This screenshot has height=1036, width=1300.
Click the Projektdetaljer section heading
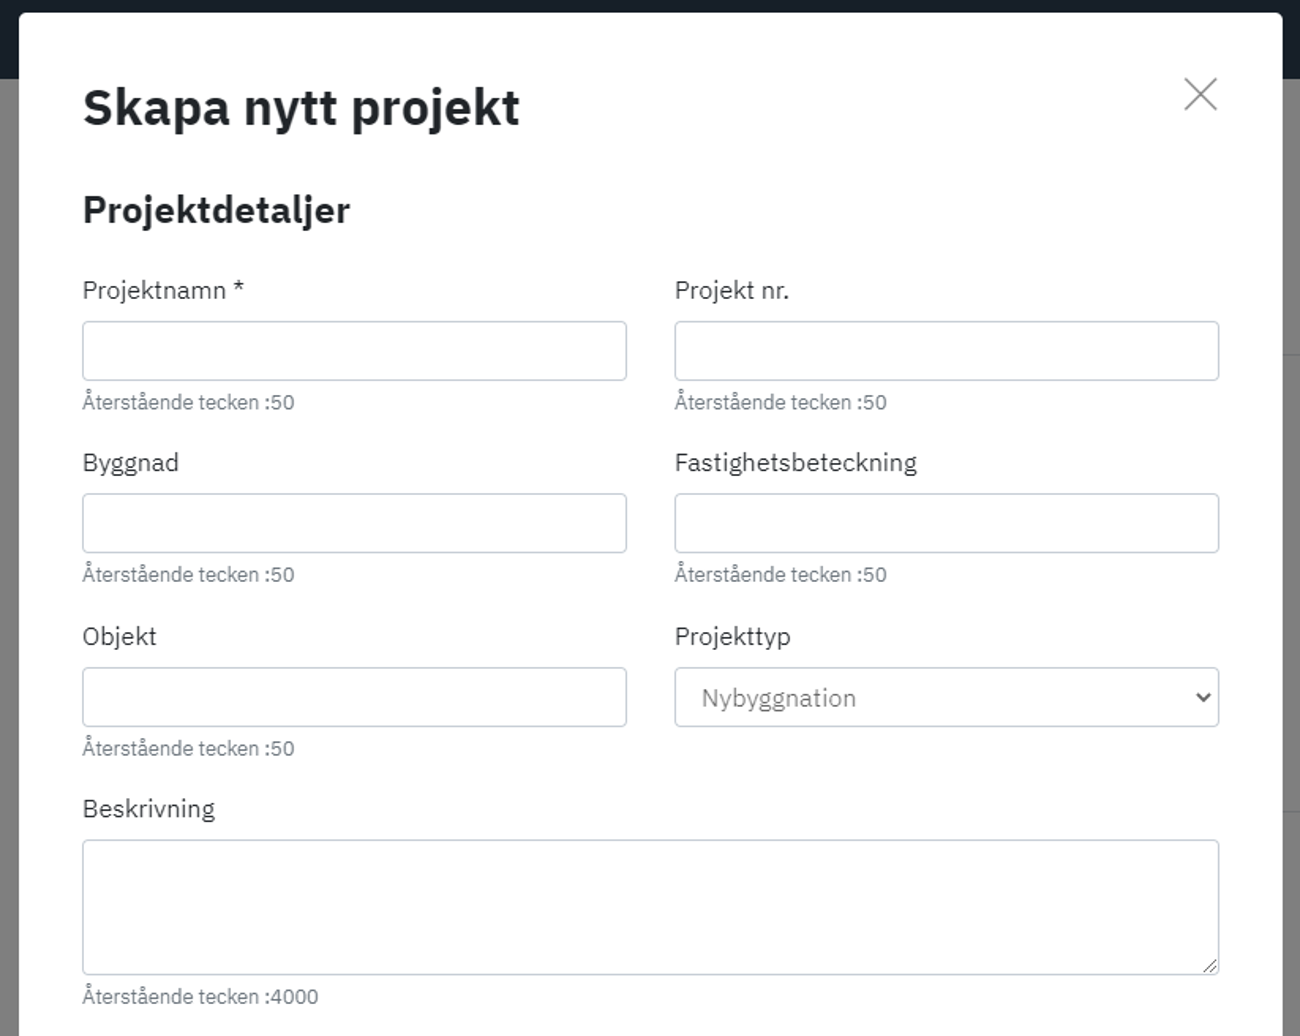point(216,210)
